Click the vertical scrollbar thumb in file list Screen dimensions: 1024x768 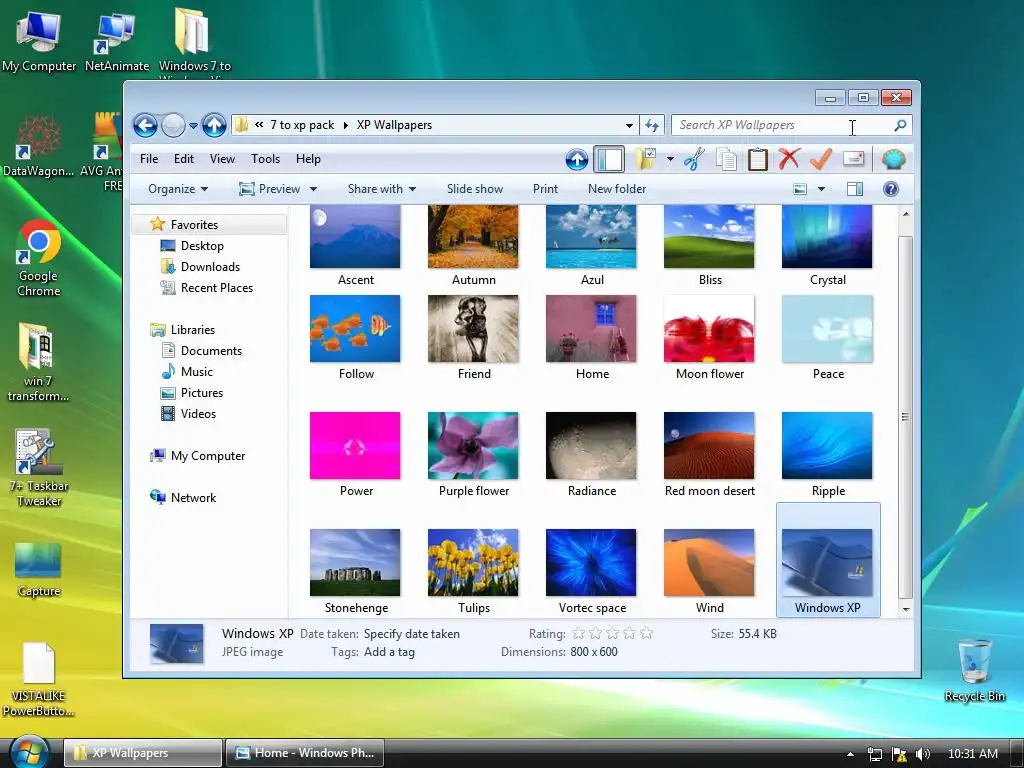(905, 417)
